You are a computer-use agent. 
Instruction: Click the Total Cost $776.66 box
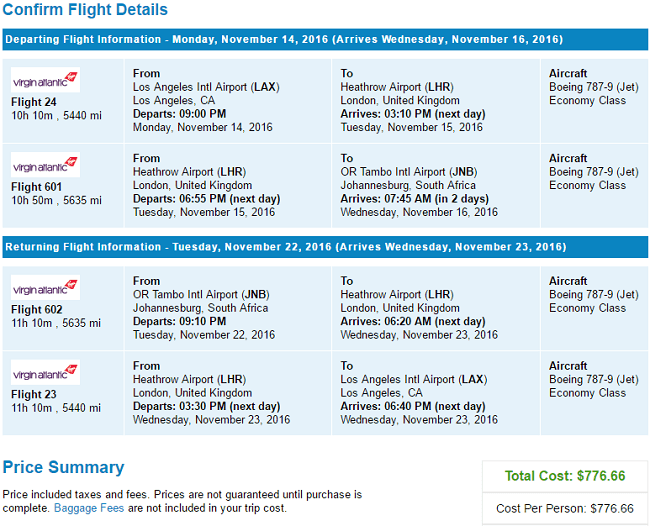pyautogui.click(x=565, y=476)
